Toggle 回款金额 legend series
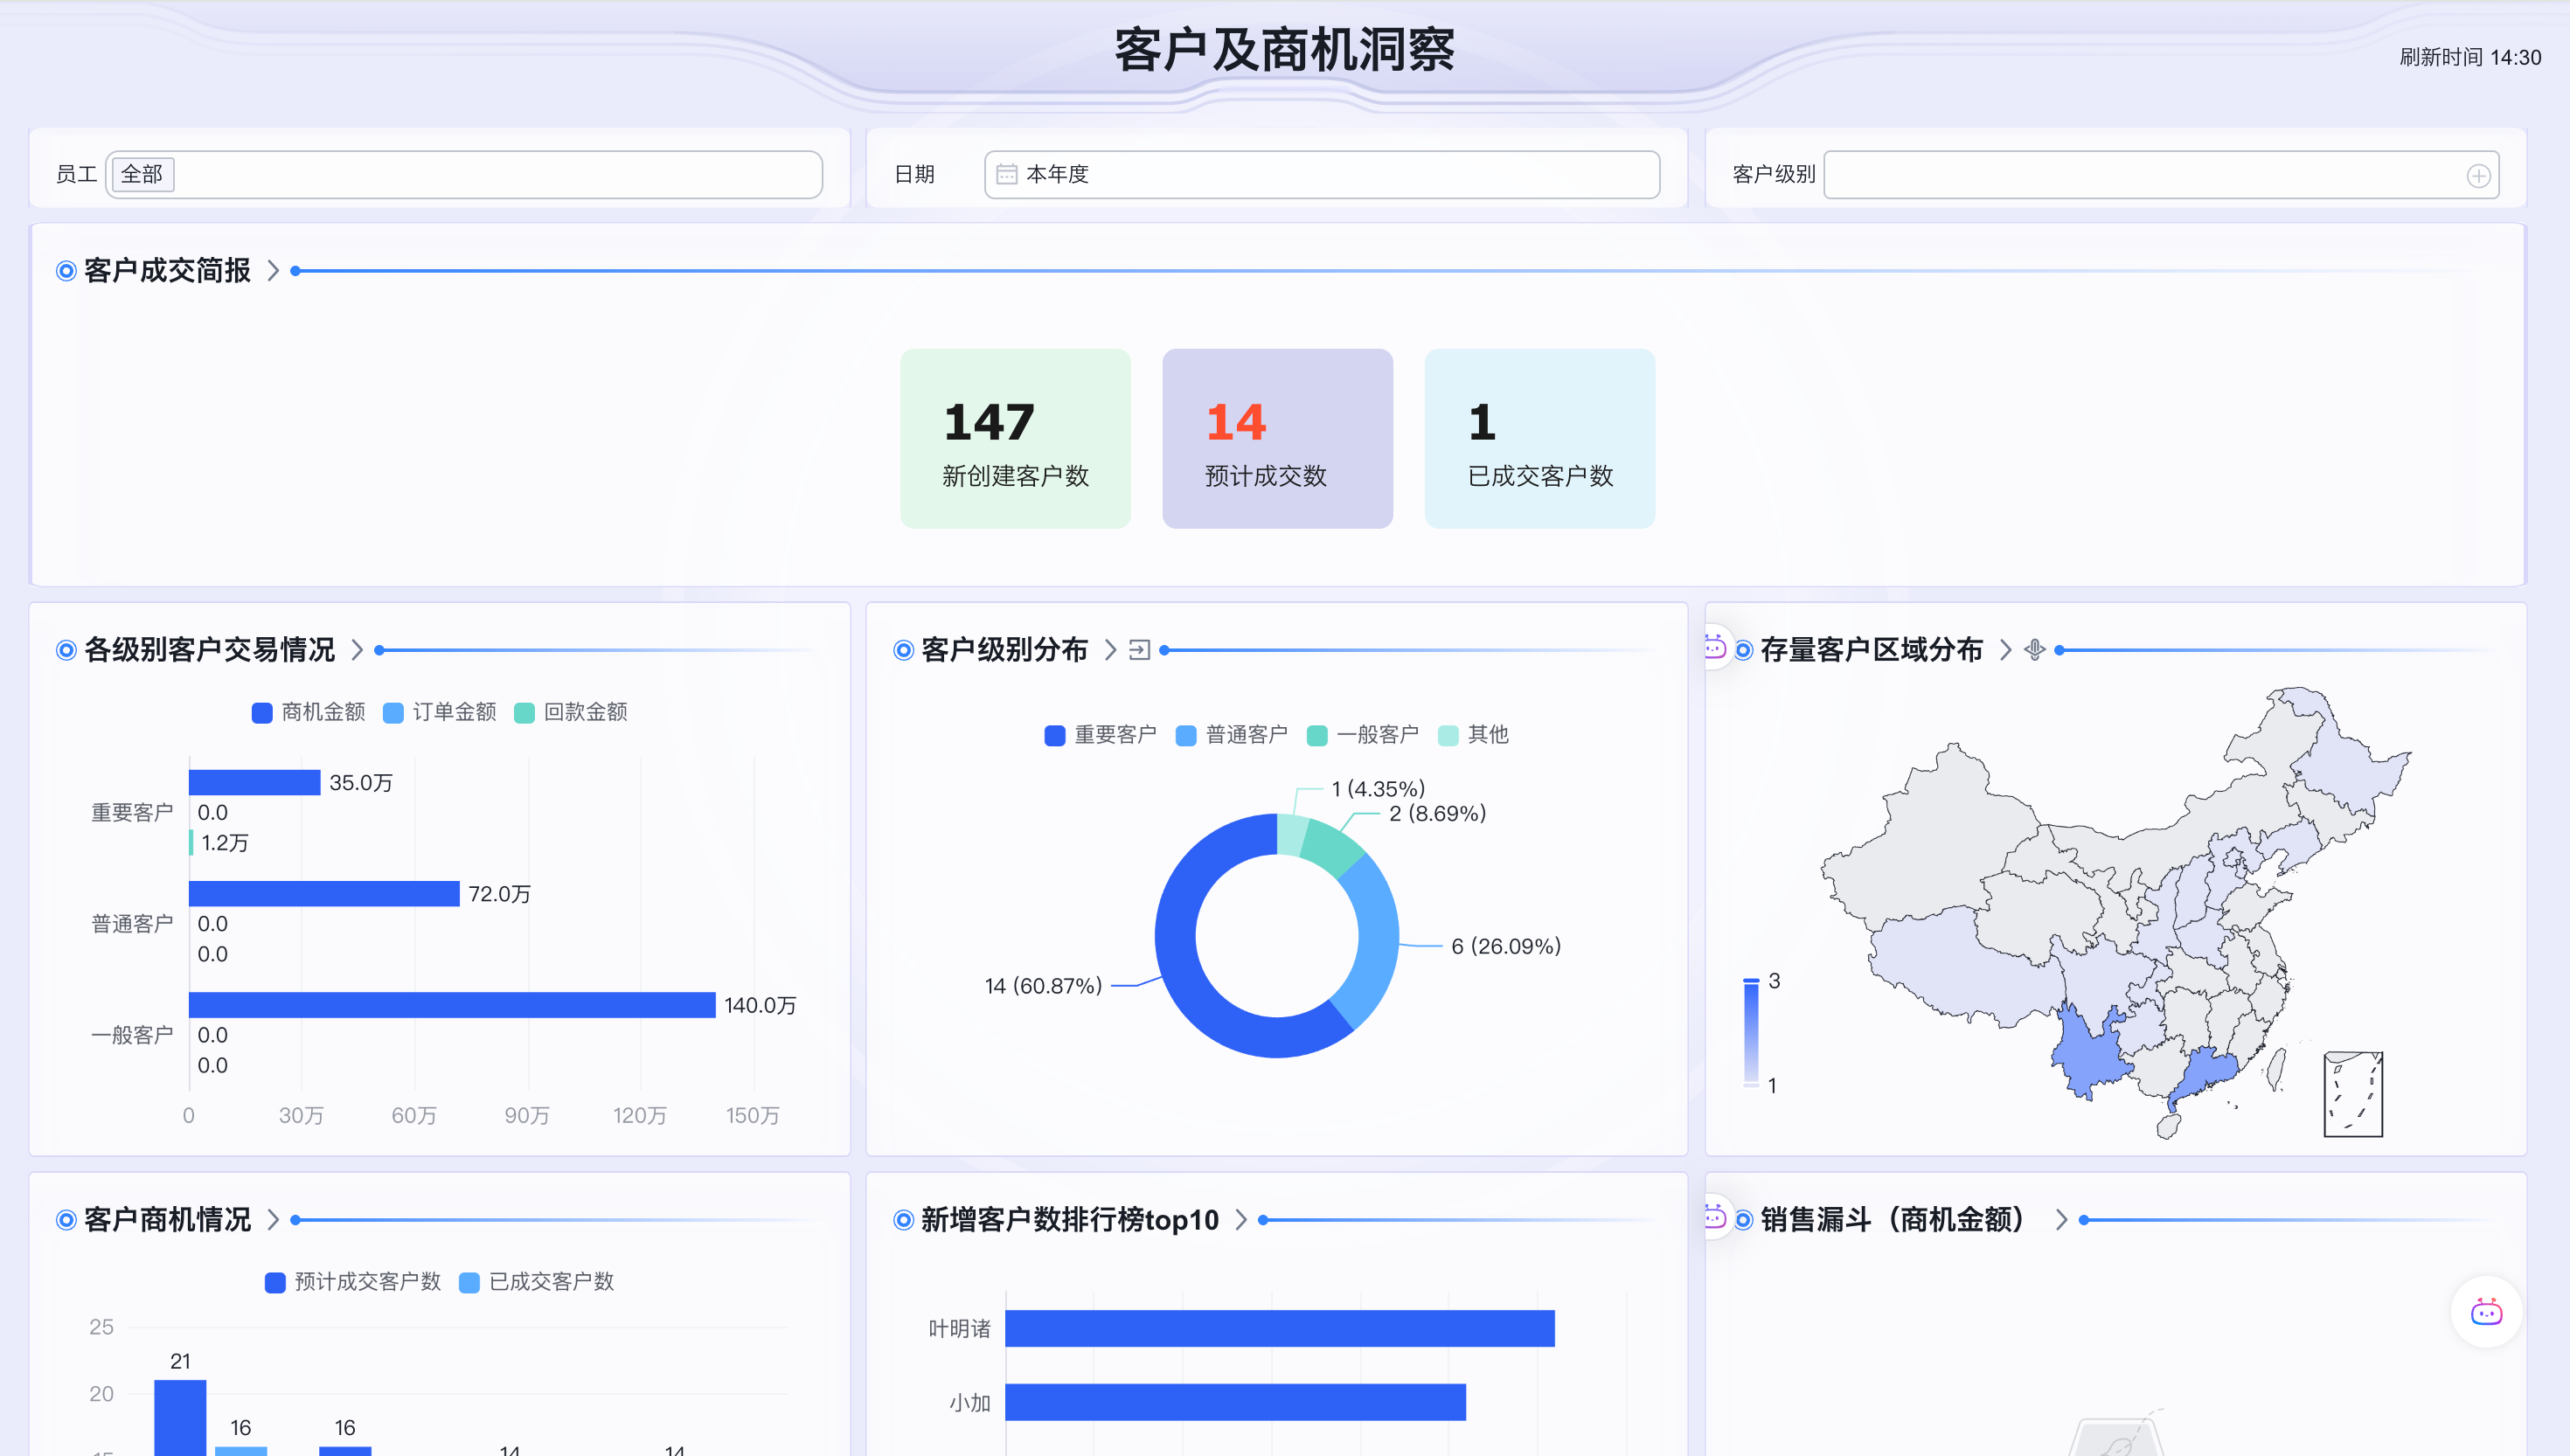The image size is (2570, 1456). (571, 712)
